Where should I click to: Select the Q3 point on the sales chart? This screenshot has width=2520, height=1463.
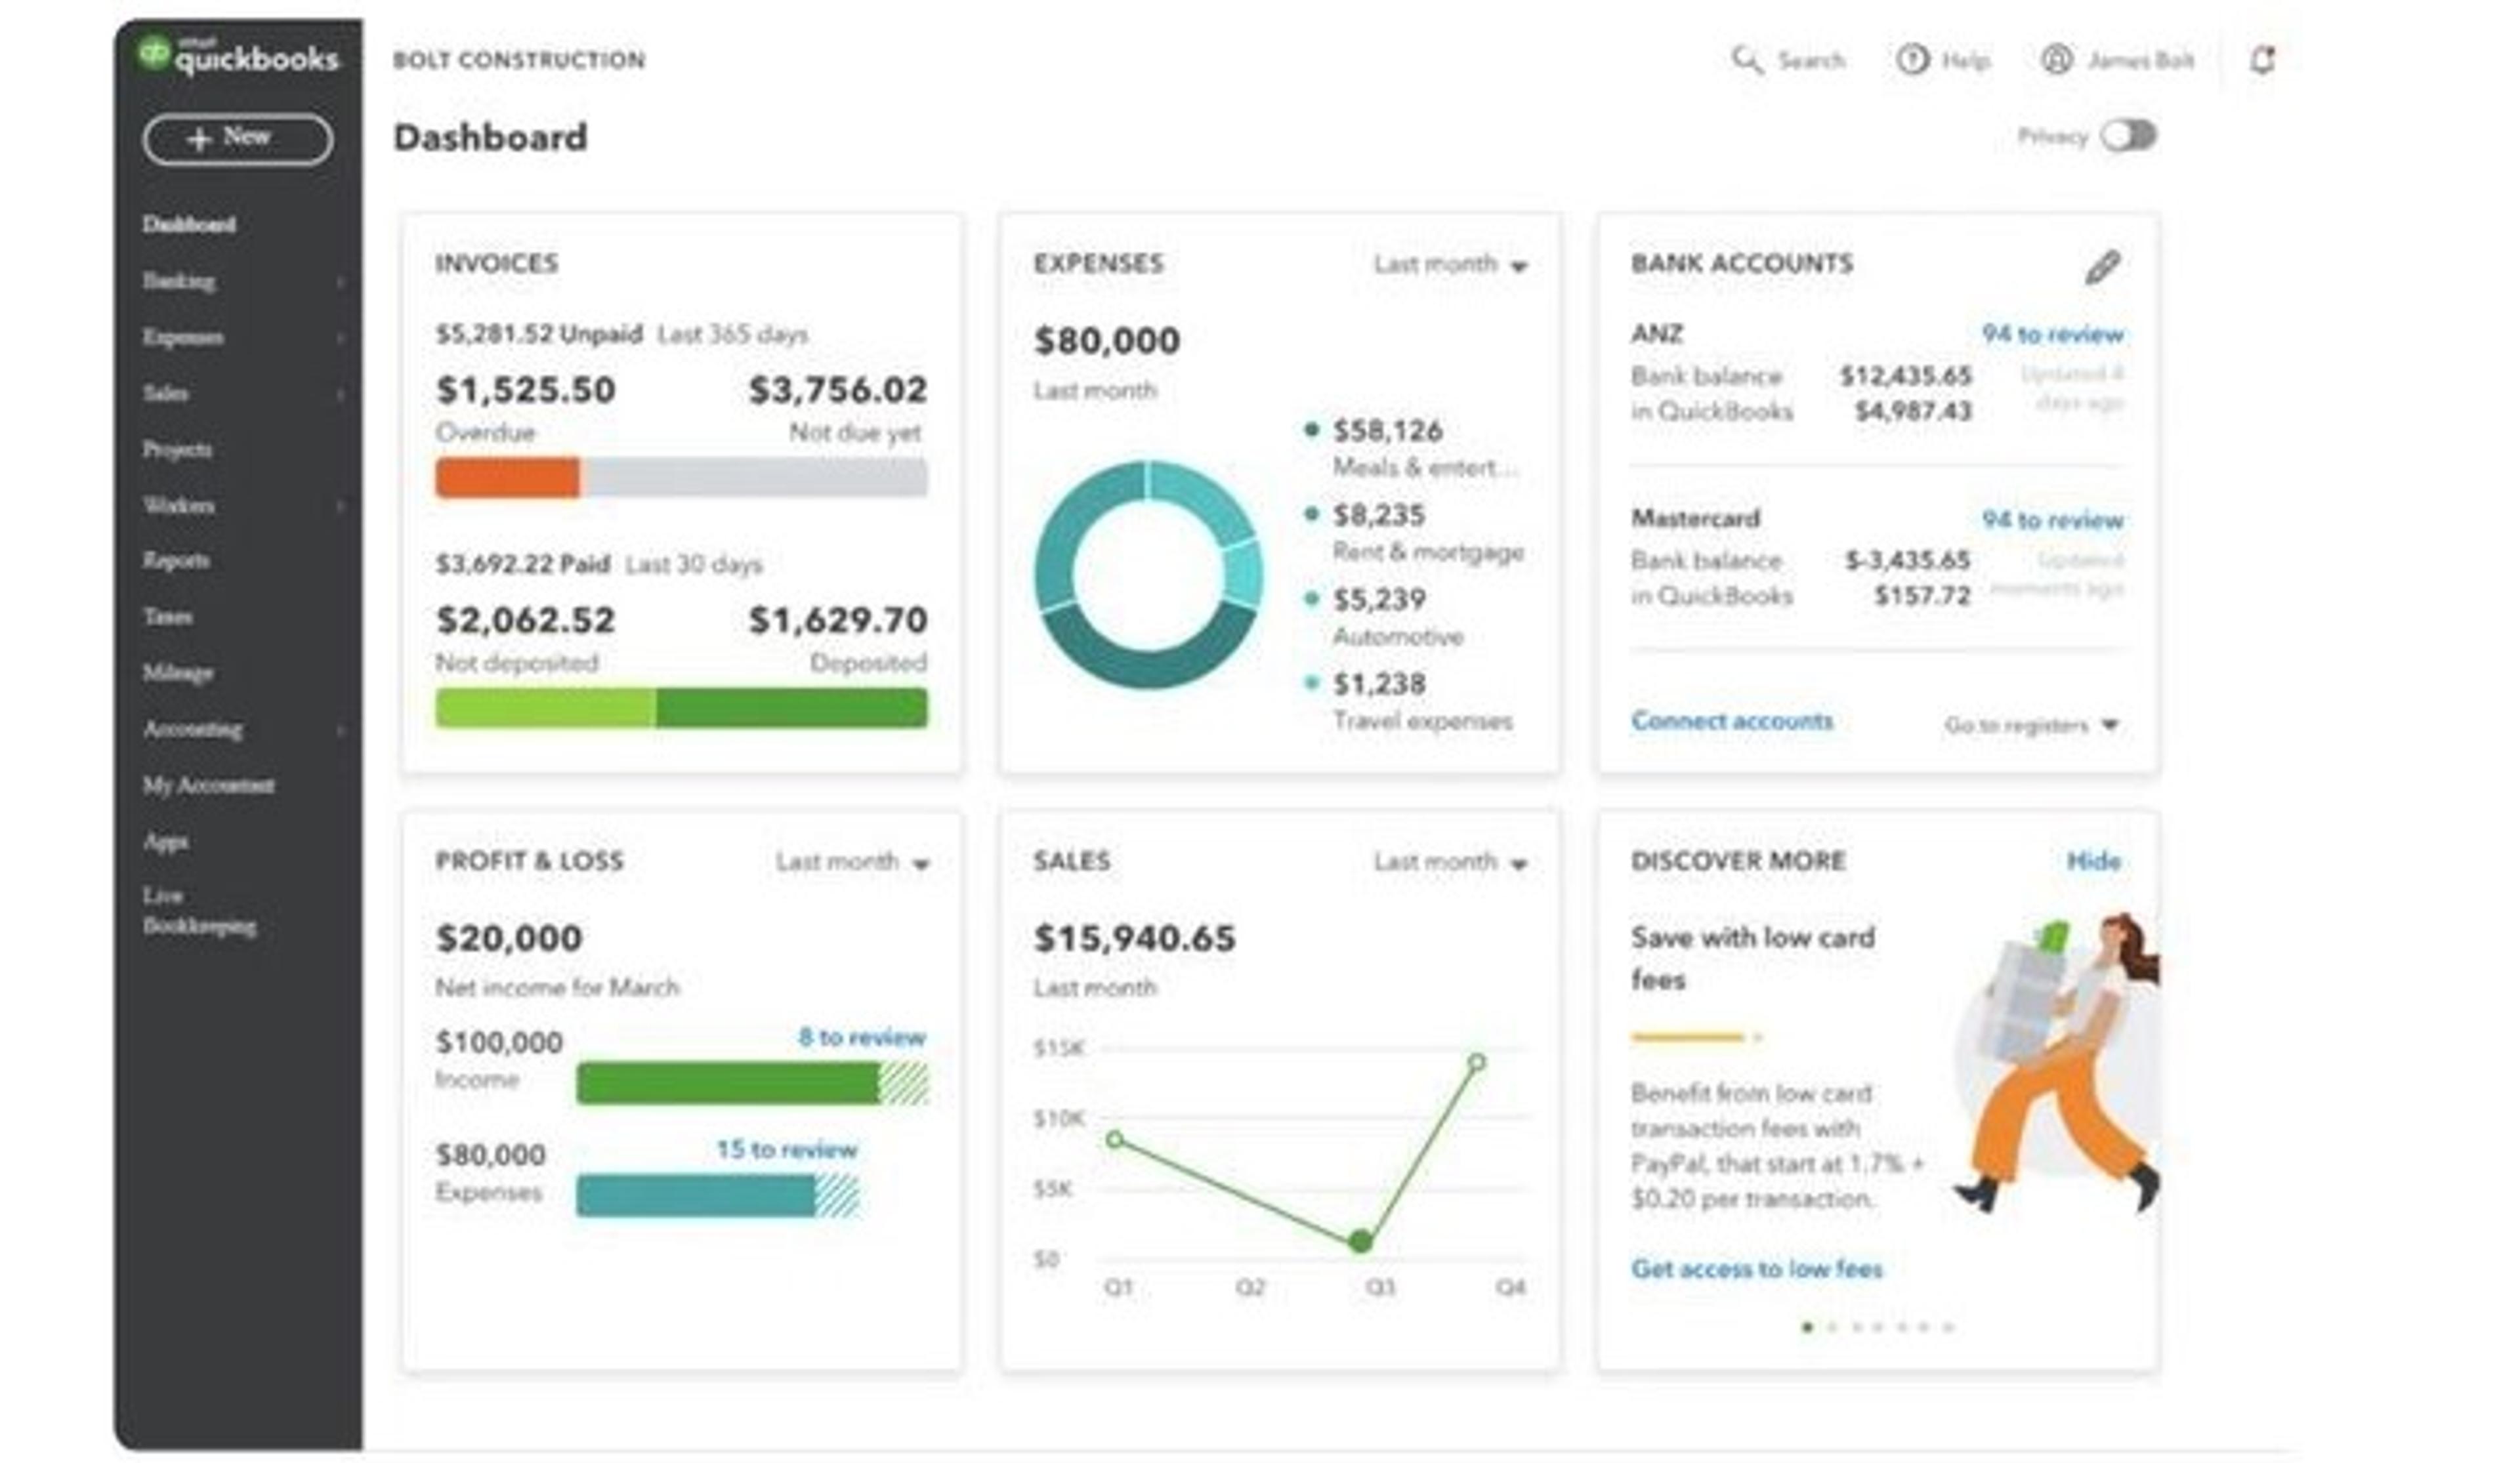click(1360, 1242)
